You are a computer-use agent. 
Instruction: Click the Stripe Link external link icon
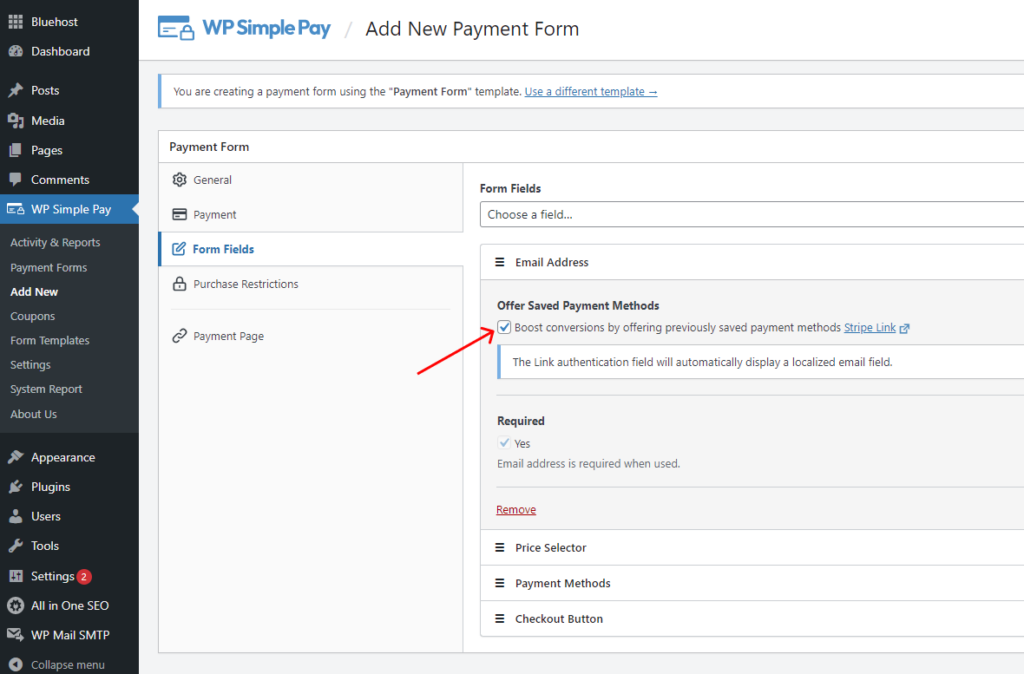[904, 328]
